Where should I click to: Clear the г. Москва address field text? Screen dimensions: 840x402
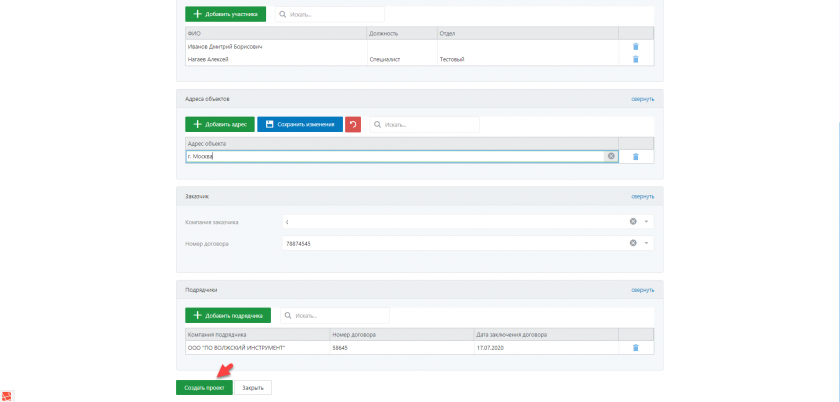[x=611, y=156]
